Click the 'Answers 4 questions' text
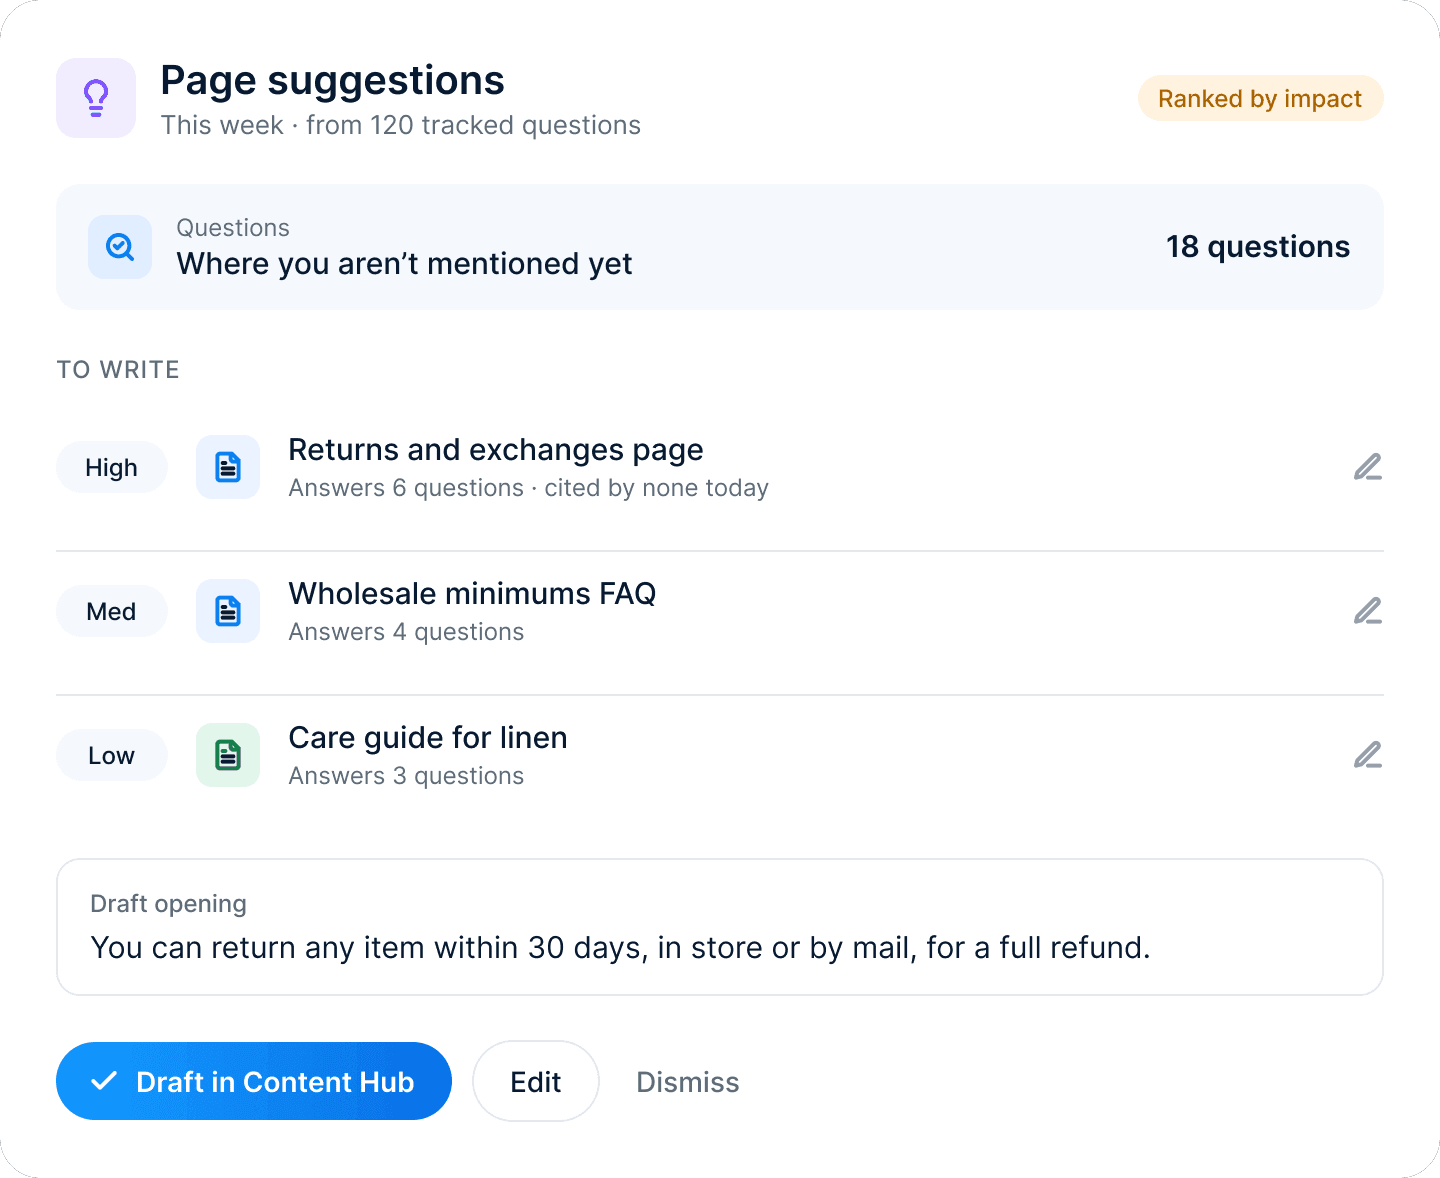Image resolution: width=1440 pixels, height=1178 pixels. coord(406,632)
